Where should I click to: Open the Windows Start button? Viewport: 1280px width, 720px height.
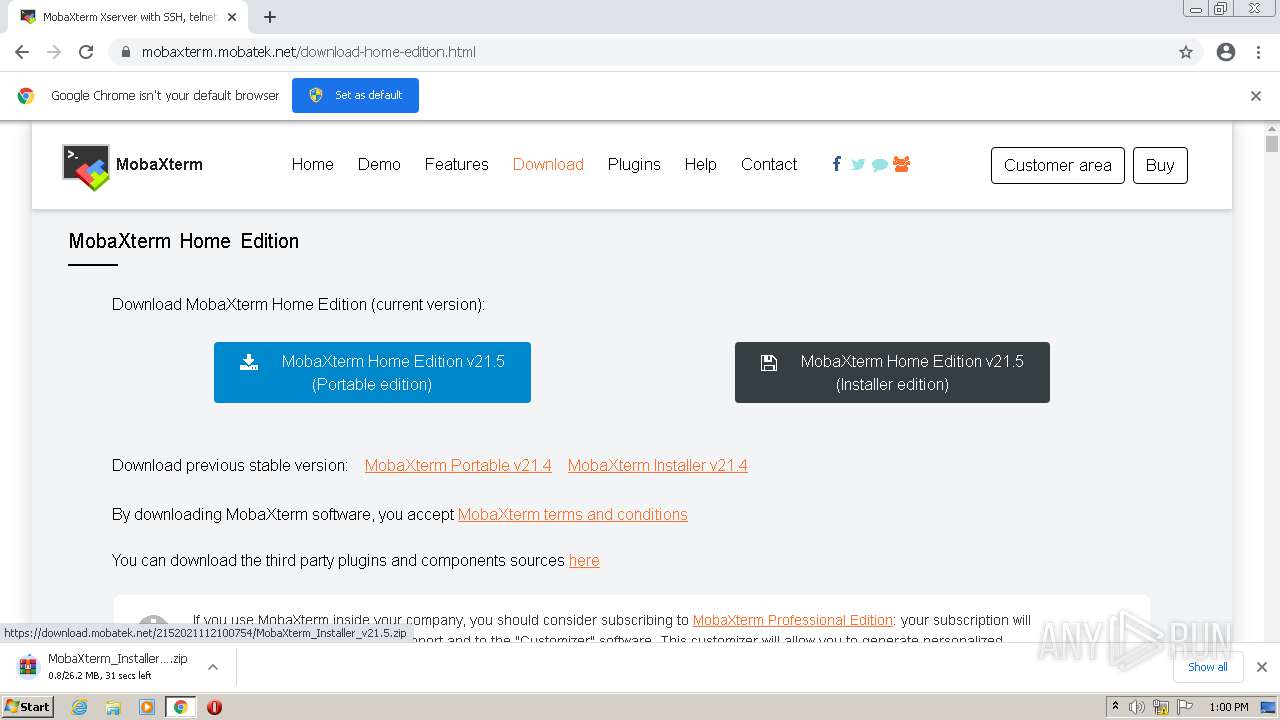(27, 706)
